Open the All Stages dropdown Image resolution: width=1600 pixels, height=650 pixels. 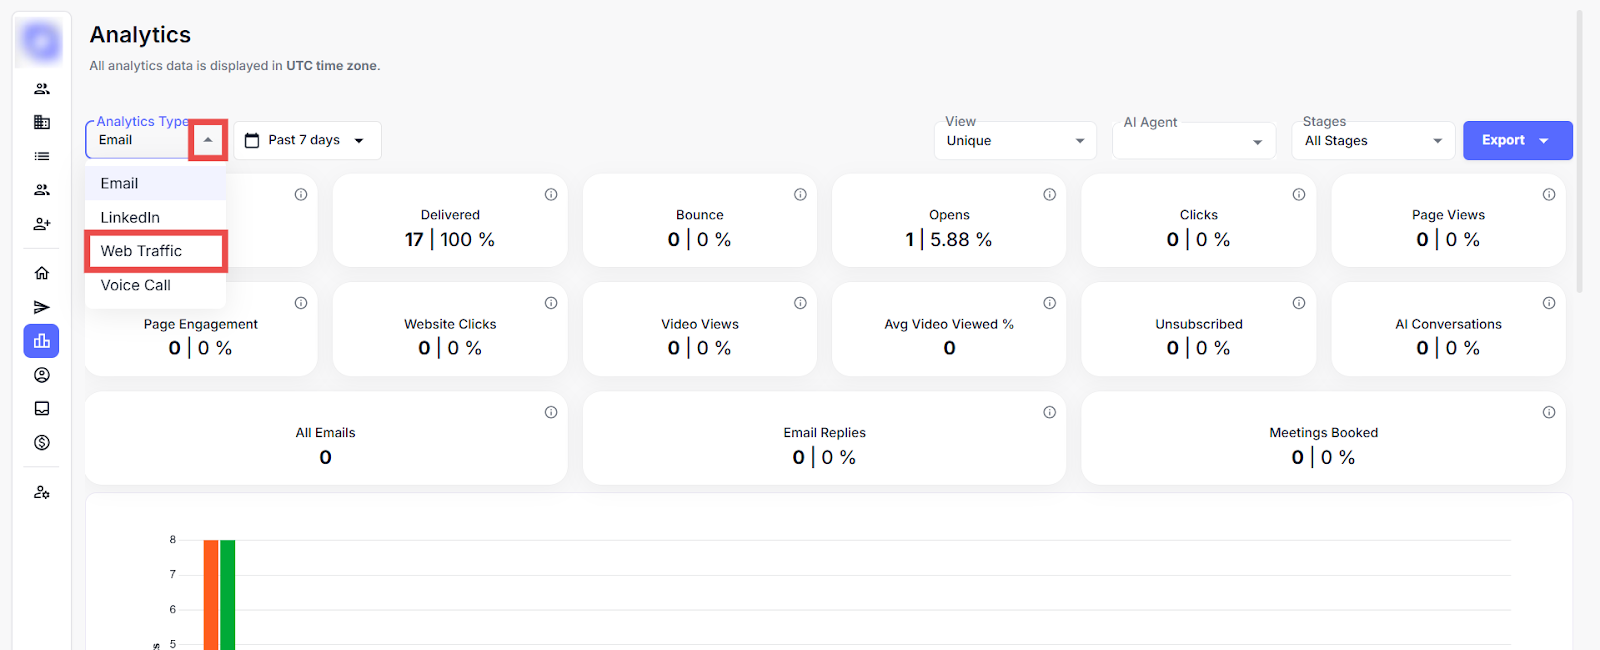tap(1373, 141)
